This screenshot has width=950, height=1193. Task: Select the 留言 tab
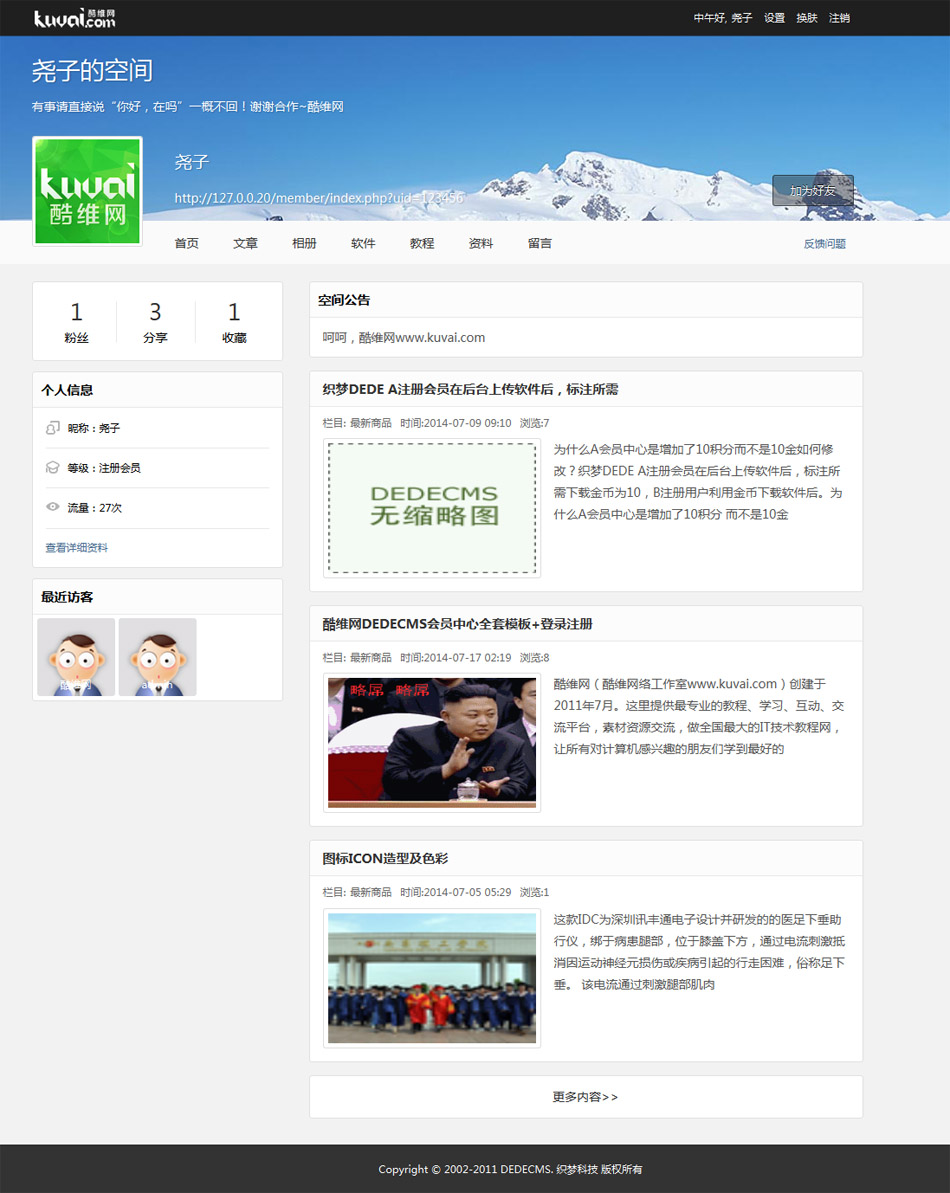click(539, 243)
